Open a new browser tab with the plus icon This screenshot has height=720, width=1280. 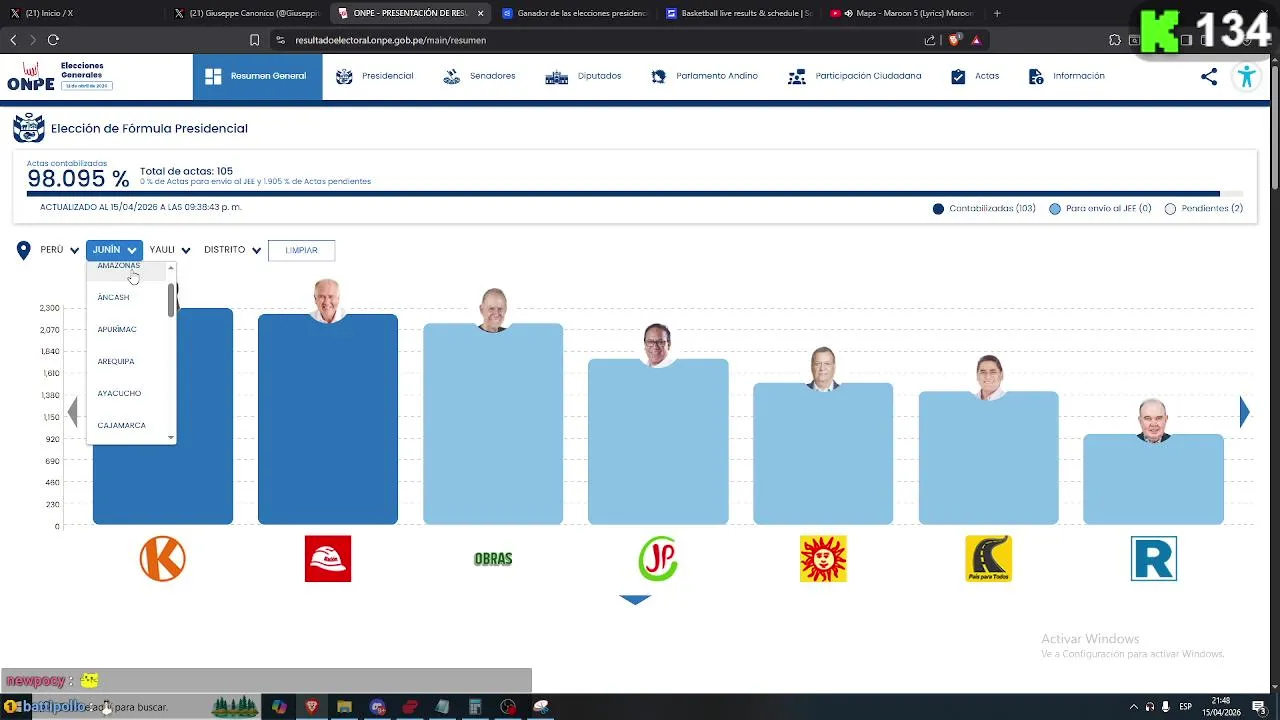pos(997,13)
